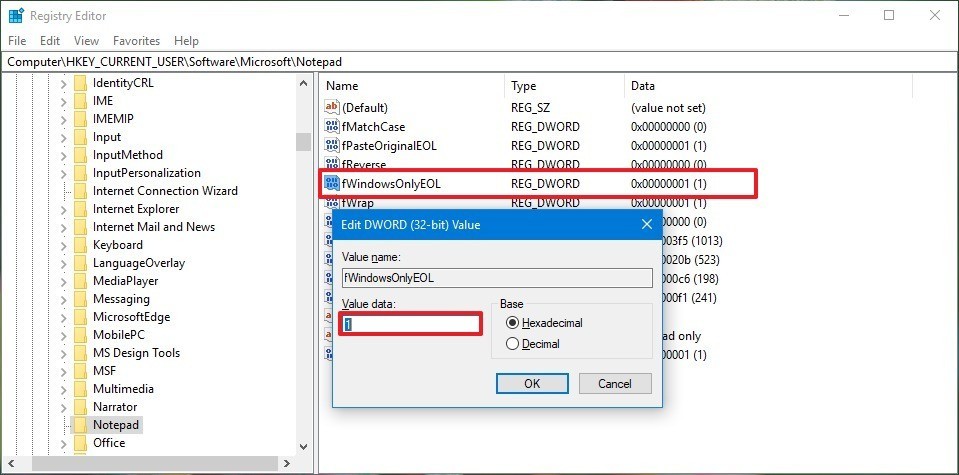Click the tree pane scroll up arrow
959x475 pixels.
pos(304,83)
